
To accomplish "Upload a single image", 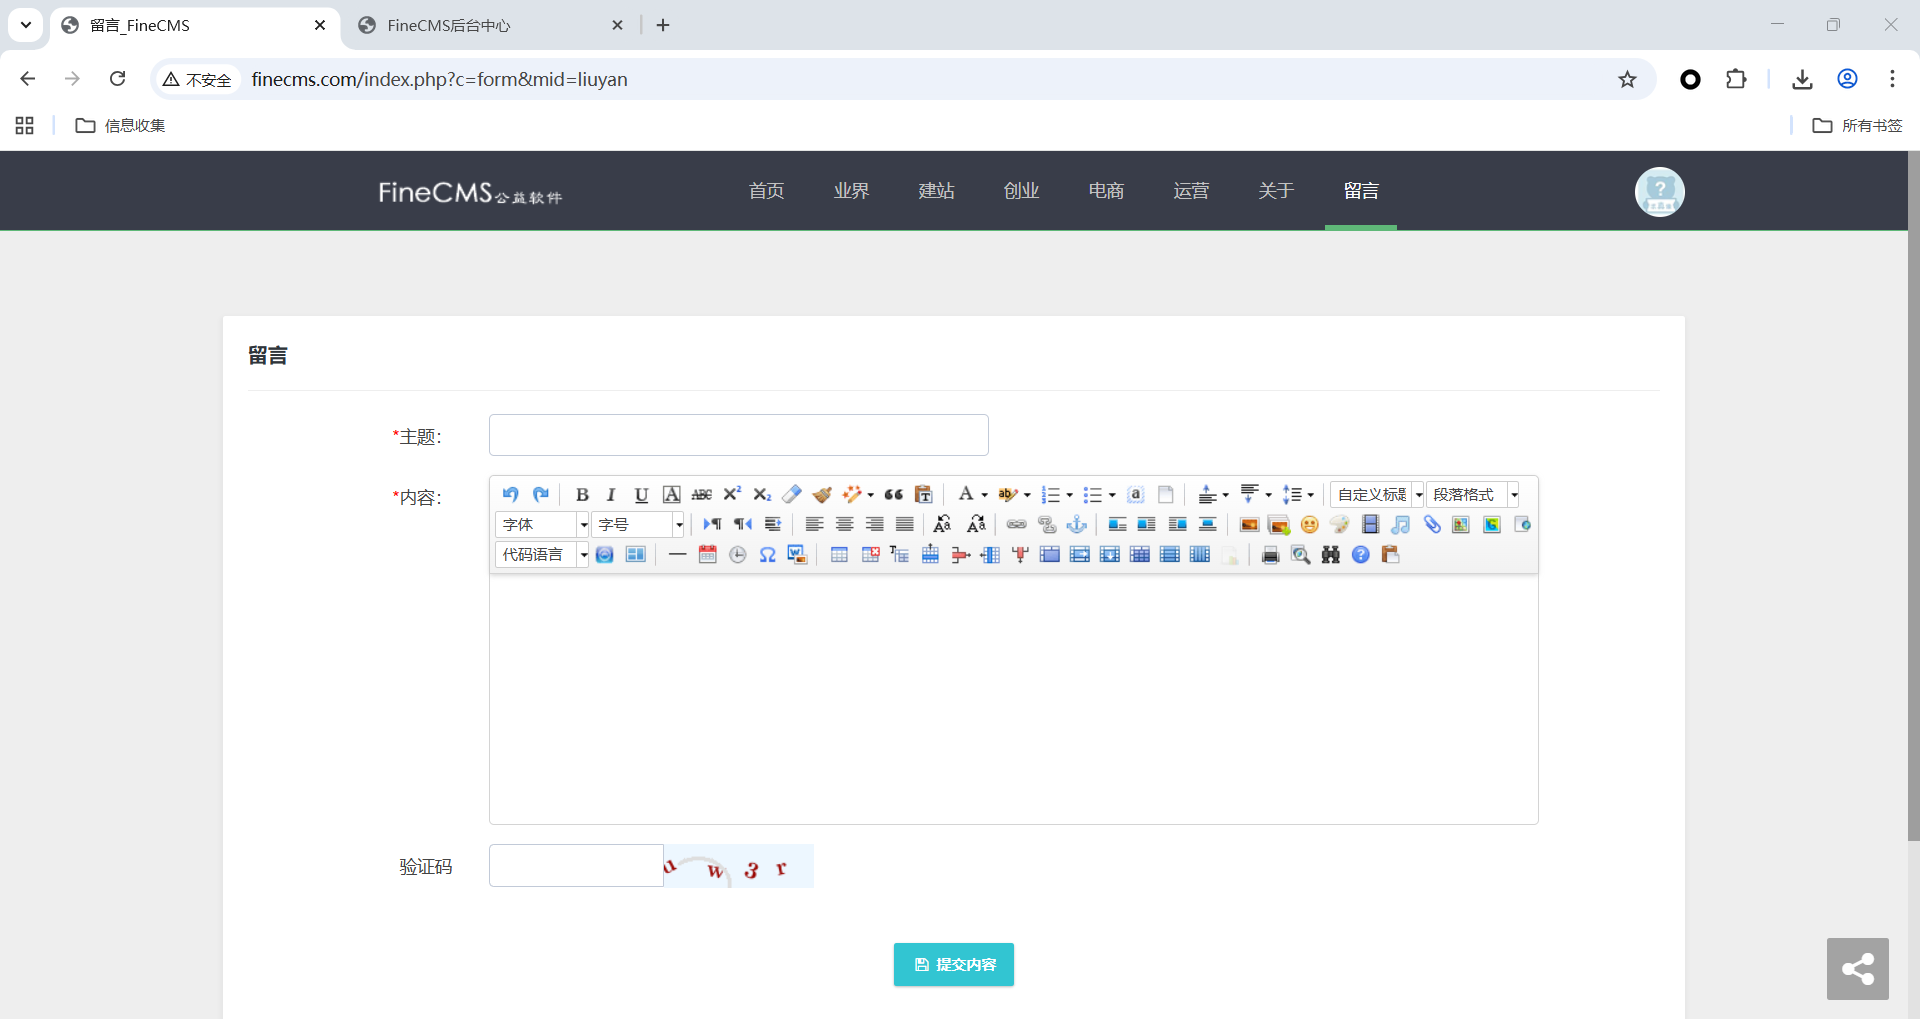I will point(1249,524).
